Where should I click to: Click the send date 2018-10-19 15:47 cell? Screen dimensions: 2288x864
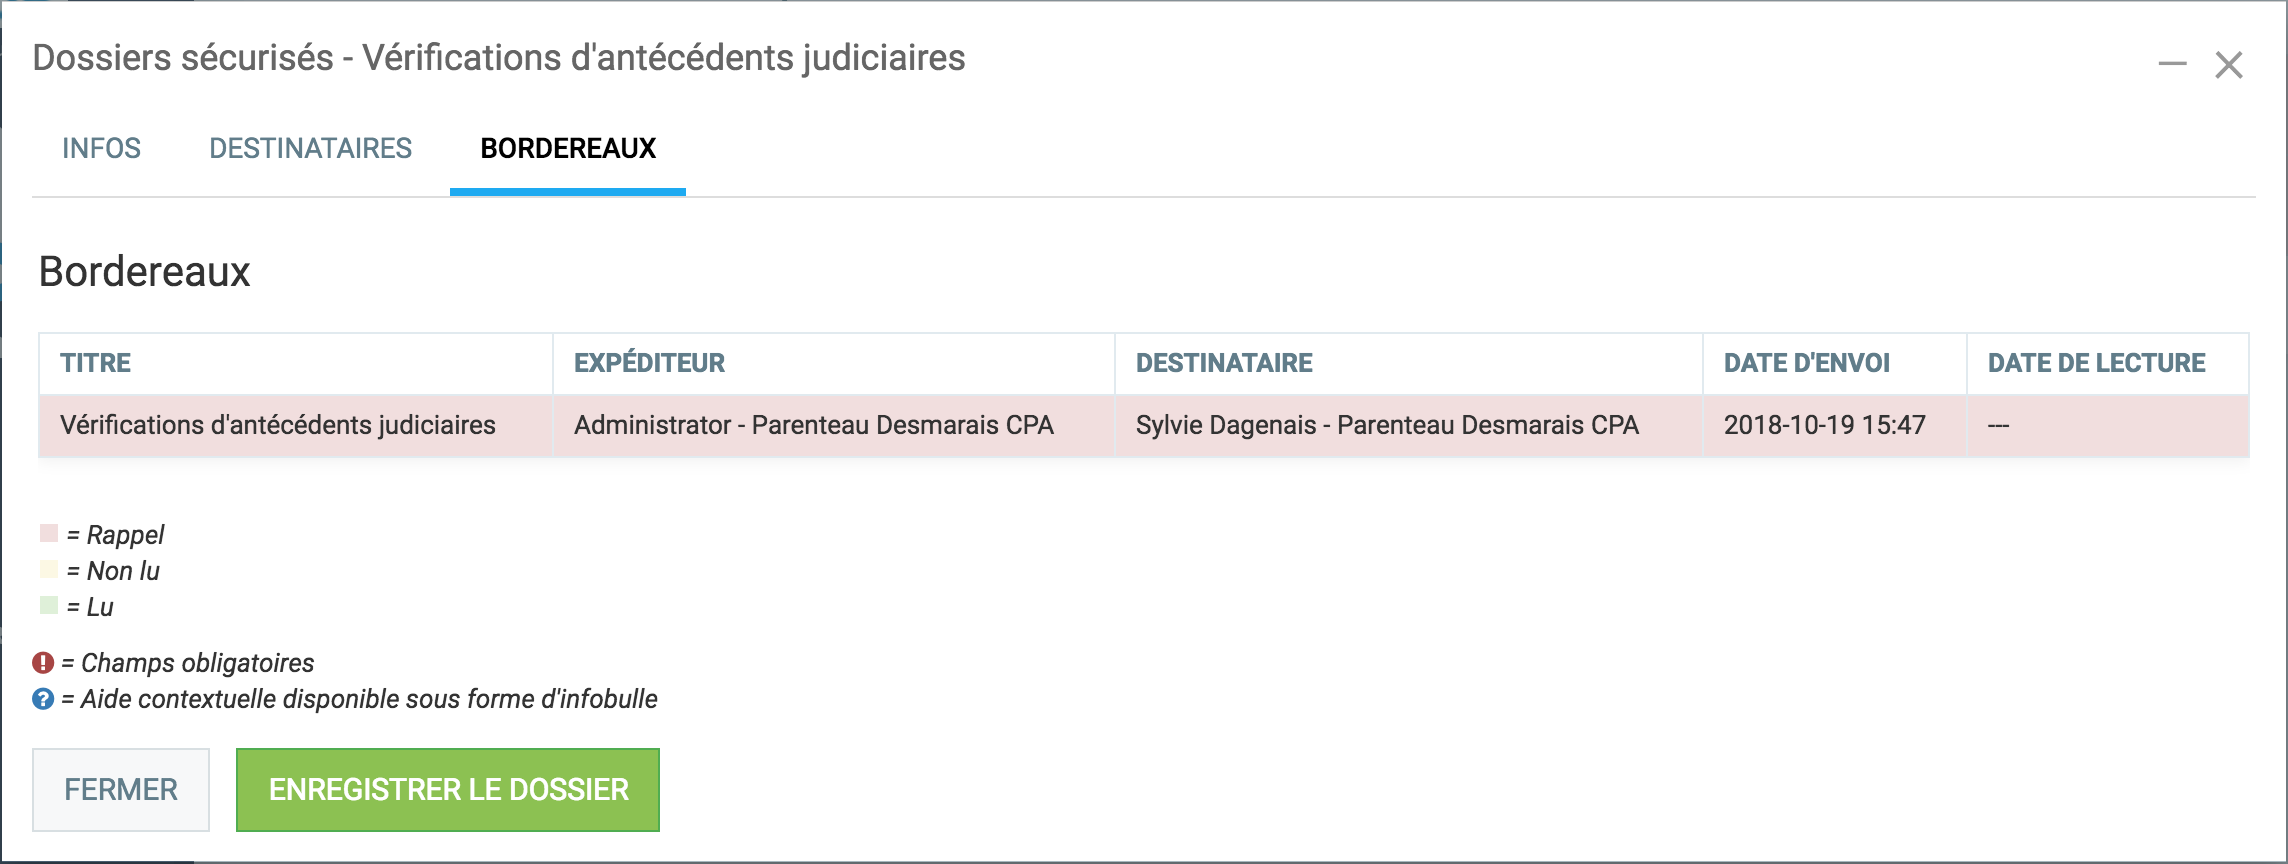click(1824, 425)
